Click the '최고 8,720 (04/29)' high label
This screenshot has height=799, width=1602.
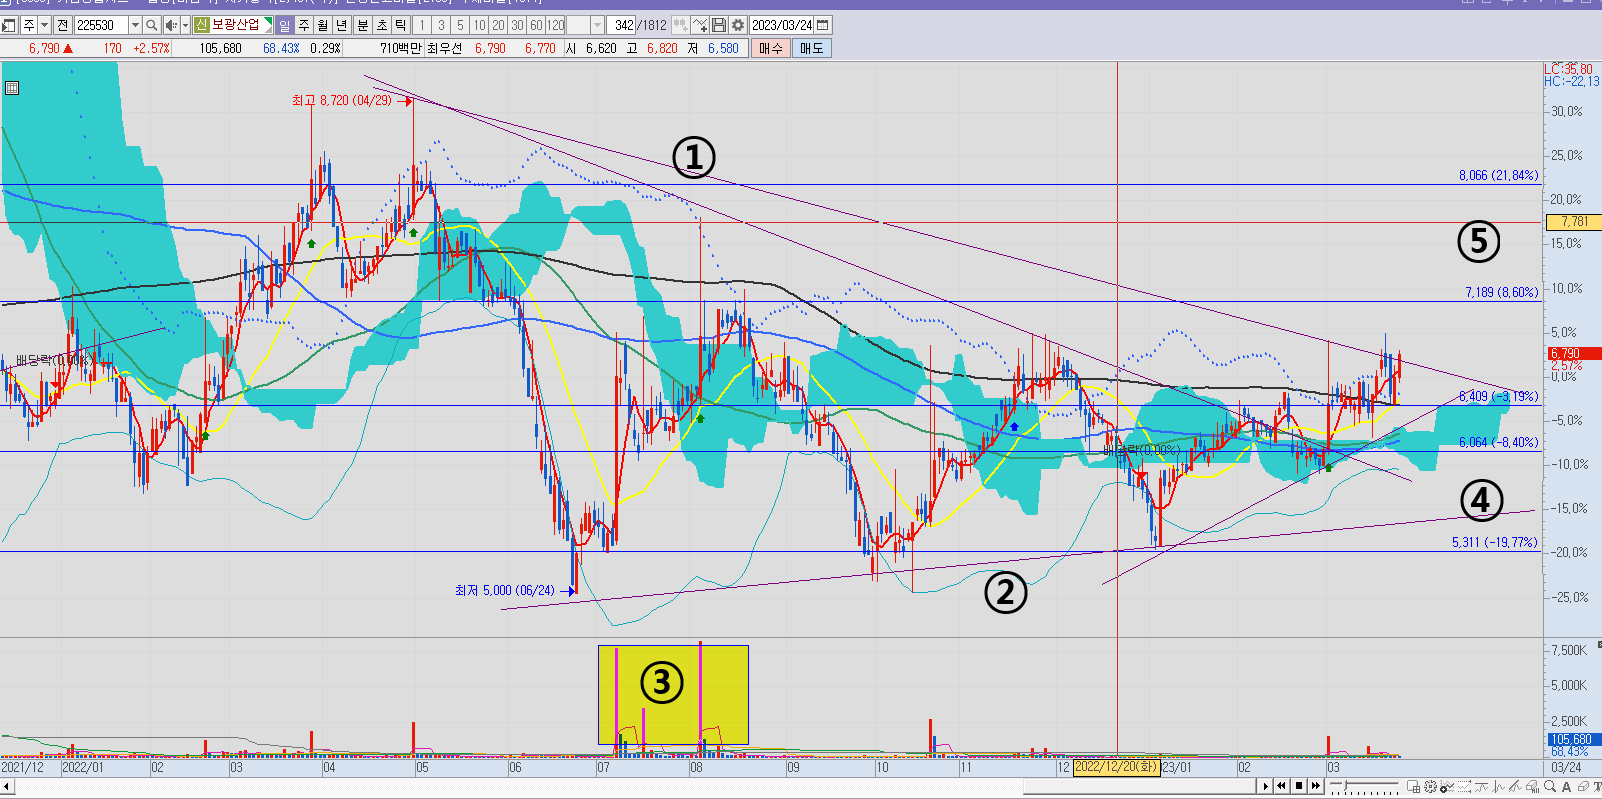(342, 101)
